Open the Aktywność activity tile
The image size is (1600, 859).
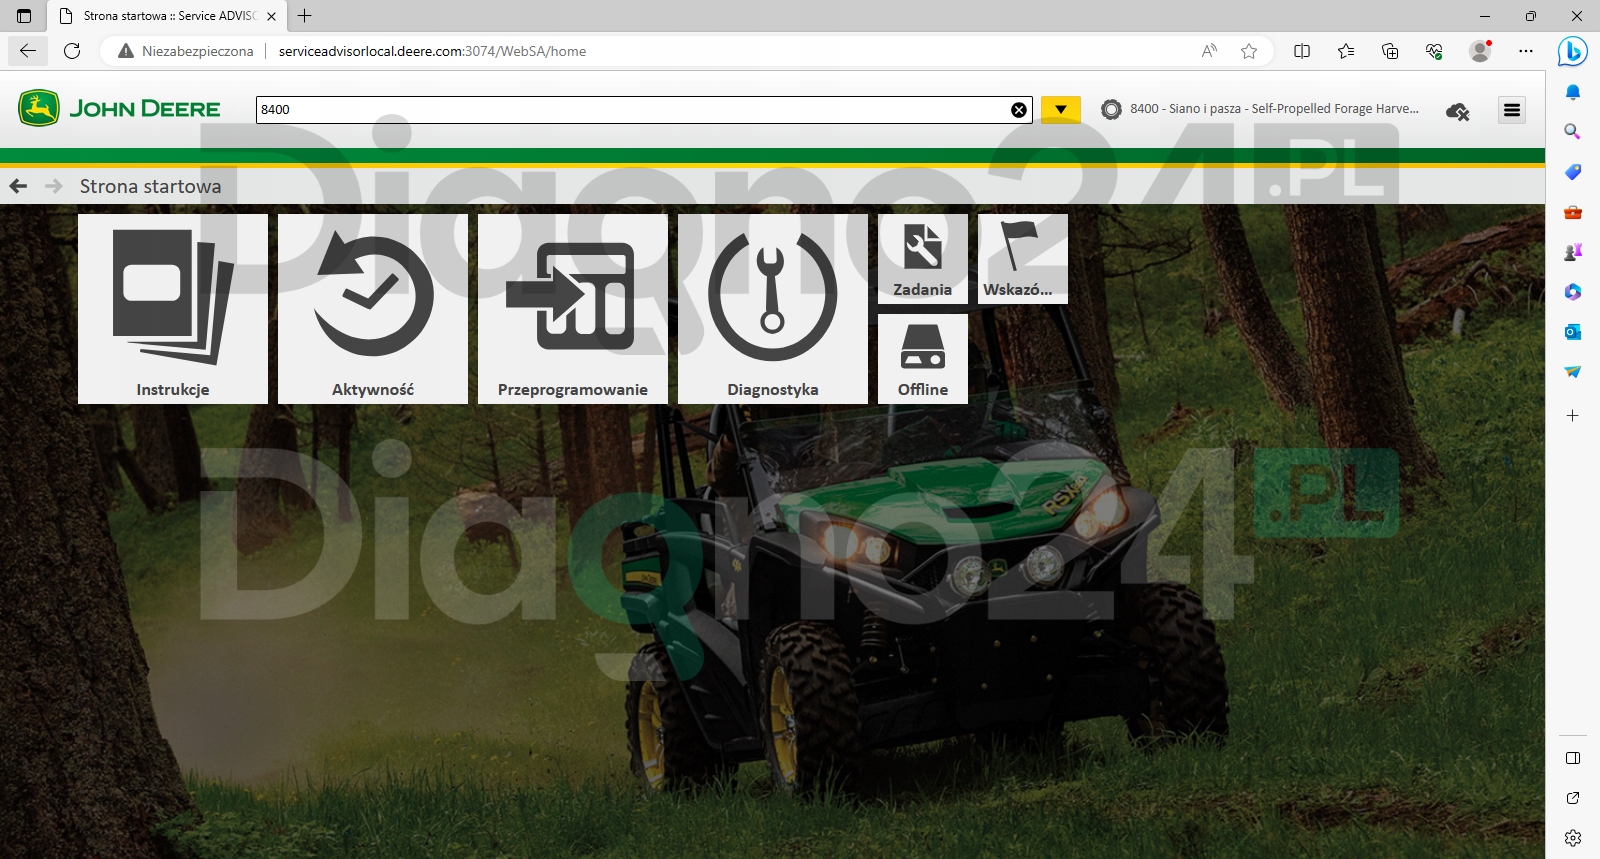373,309
